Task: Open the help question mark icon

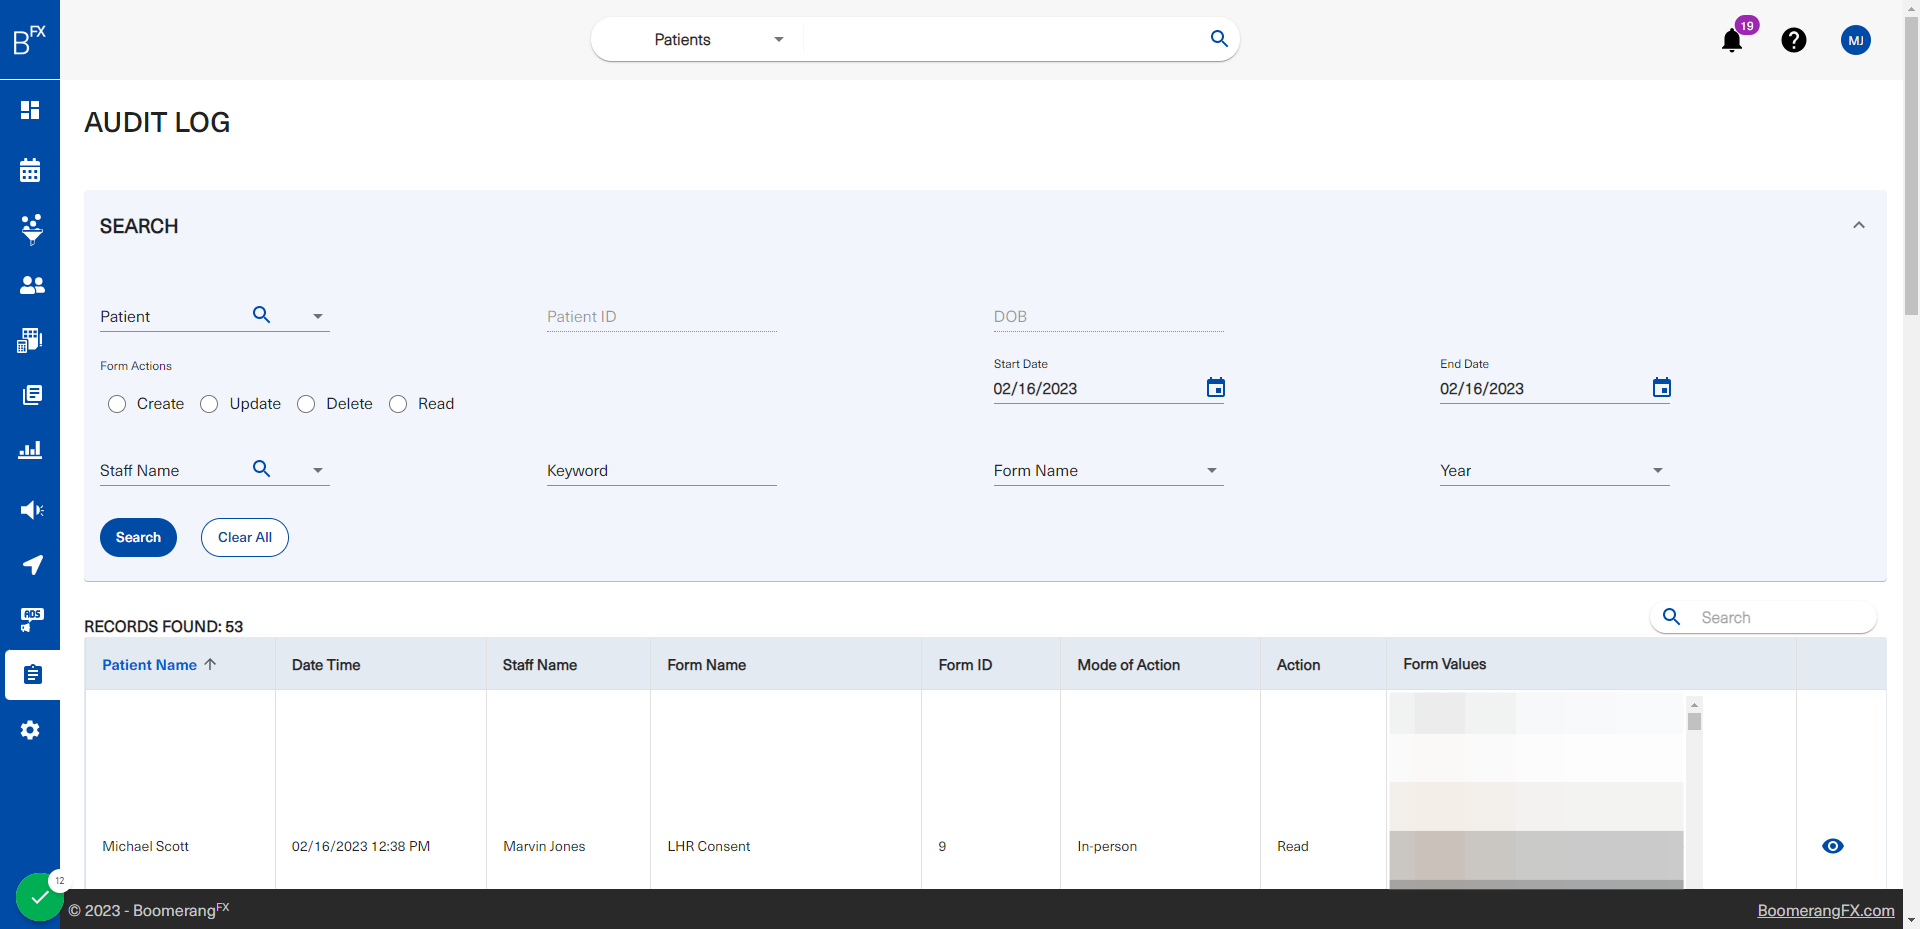Action: (1794, 40)
